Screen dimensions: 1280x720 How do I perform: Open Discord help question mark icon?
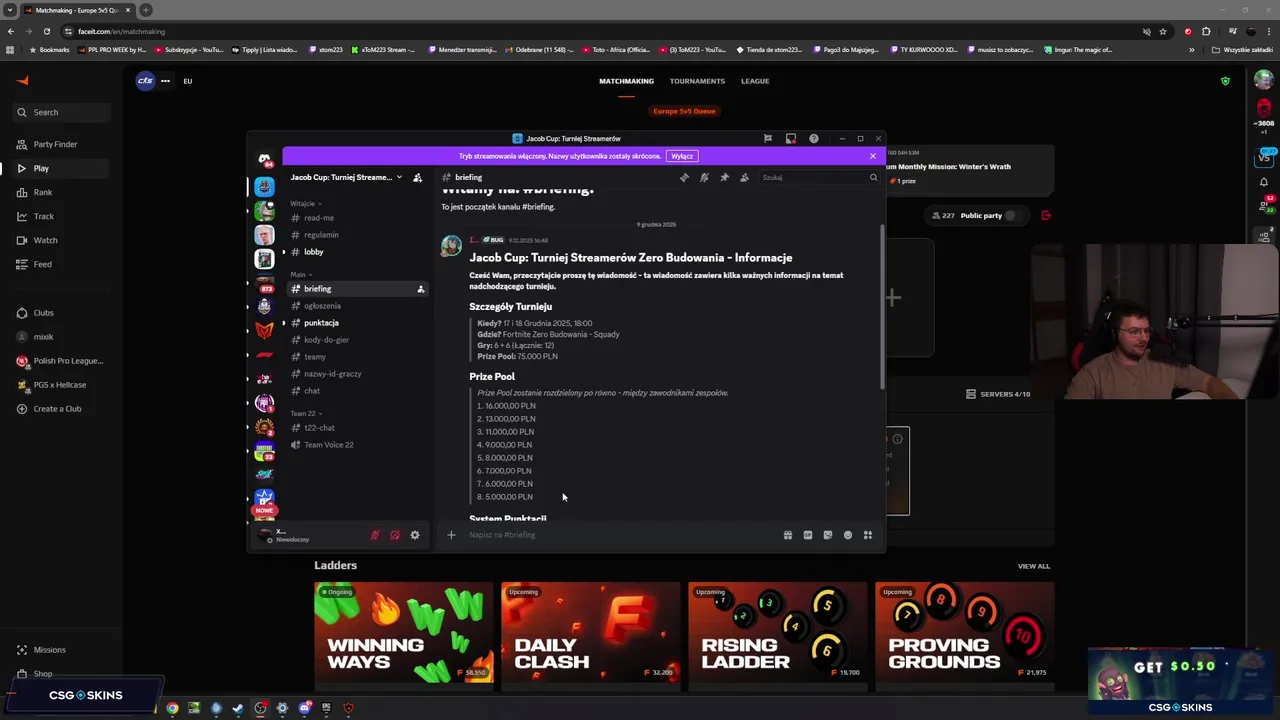[813, 138]
